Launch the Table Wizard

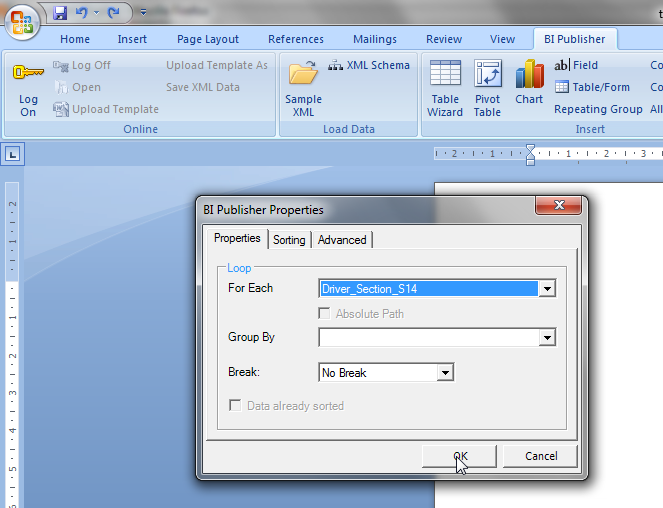[x=445, y=88]
